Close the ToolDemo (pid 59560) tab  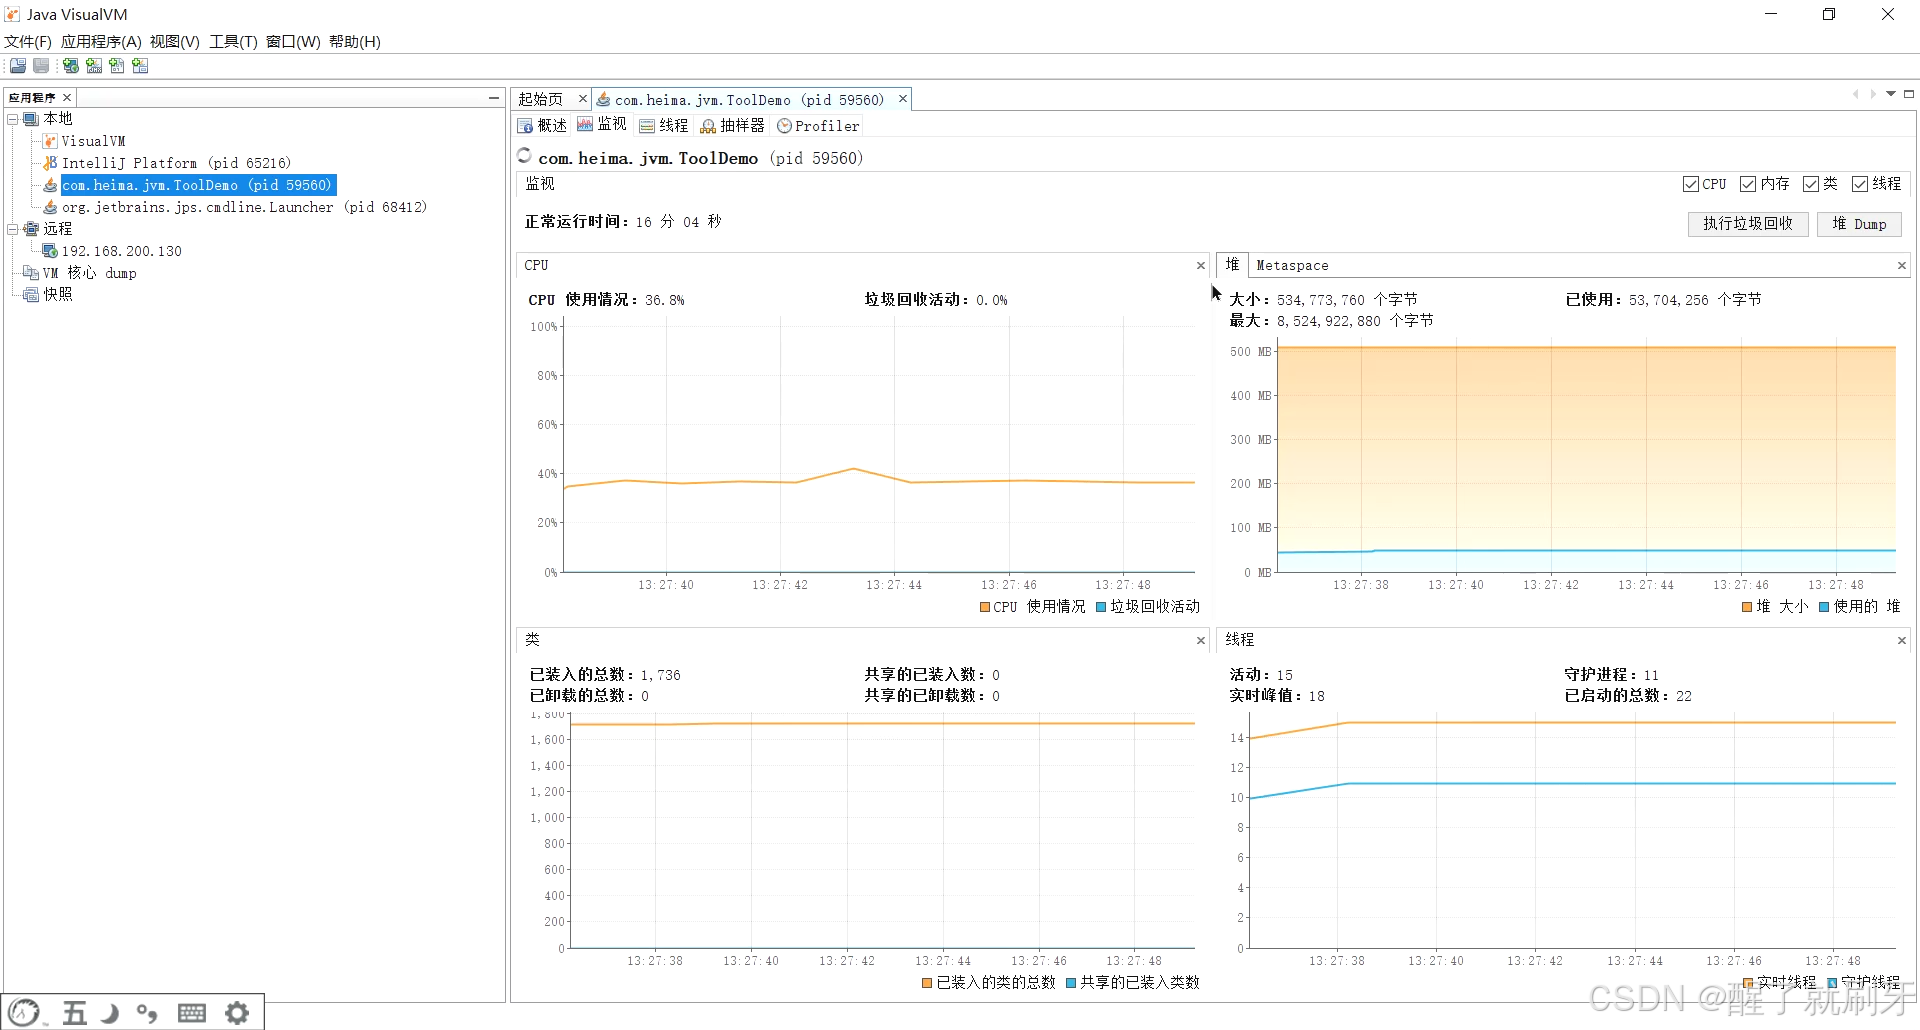click(902, 99)
